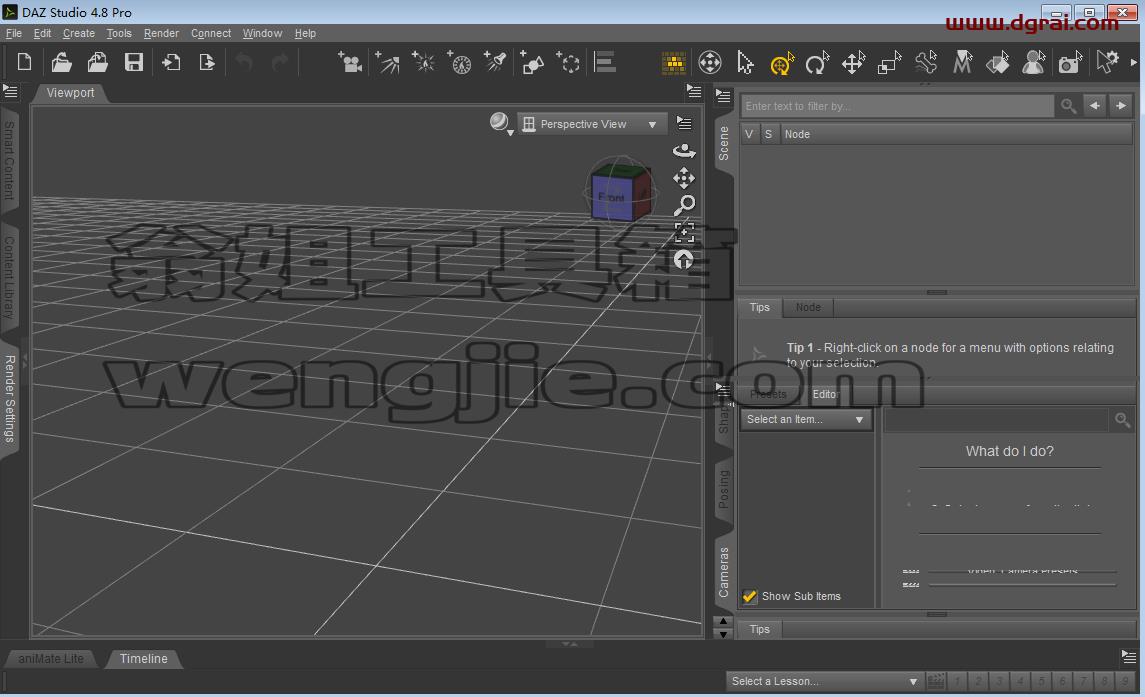Click the viewport Pan control
Image resolution: width=1145 pixels, height=697 pixels.
click(683, 178)
